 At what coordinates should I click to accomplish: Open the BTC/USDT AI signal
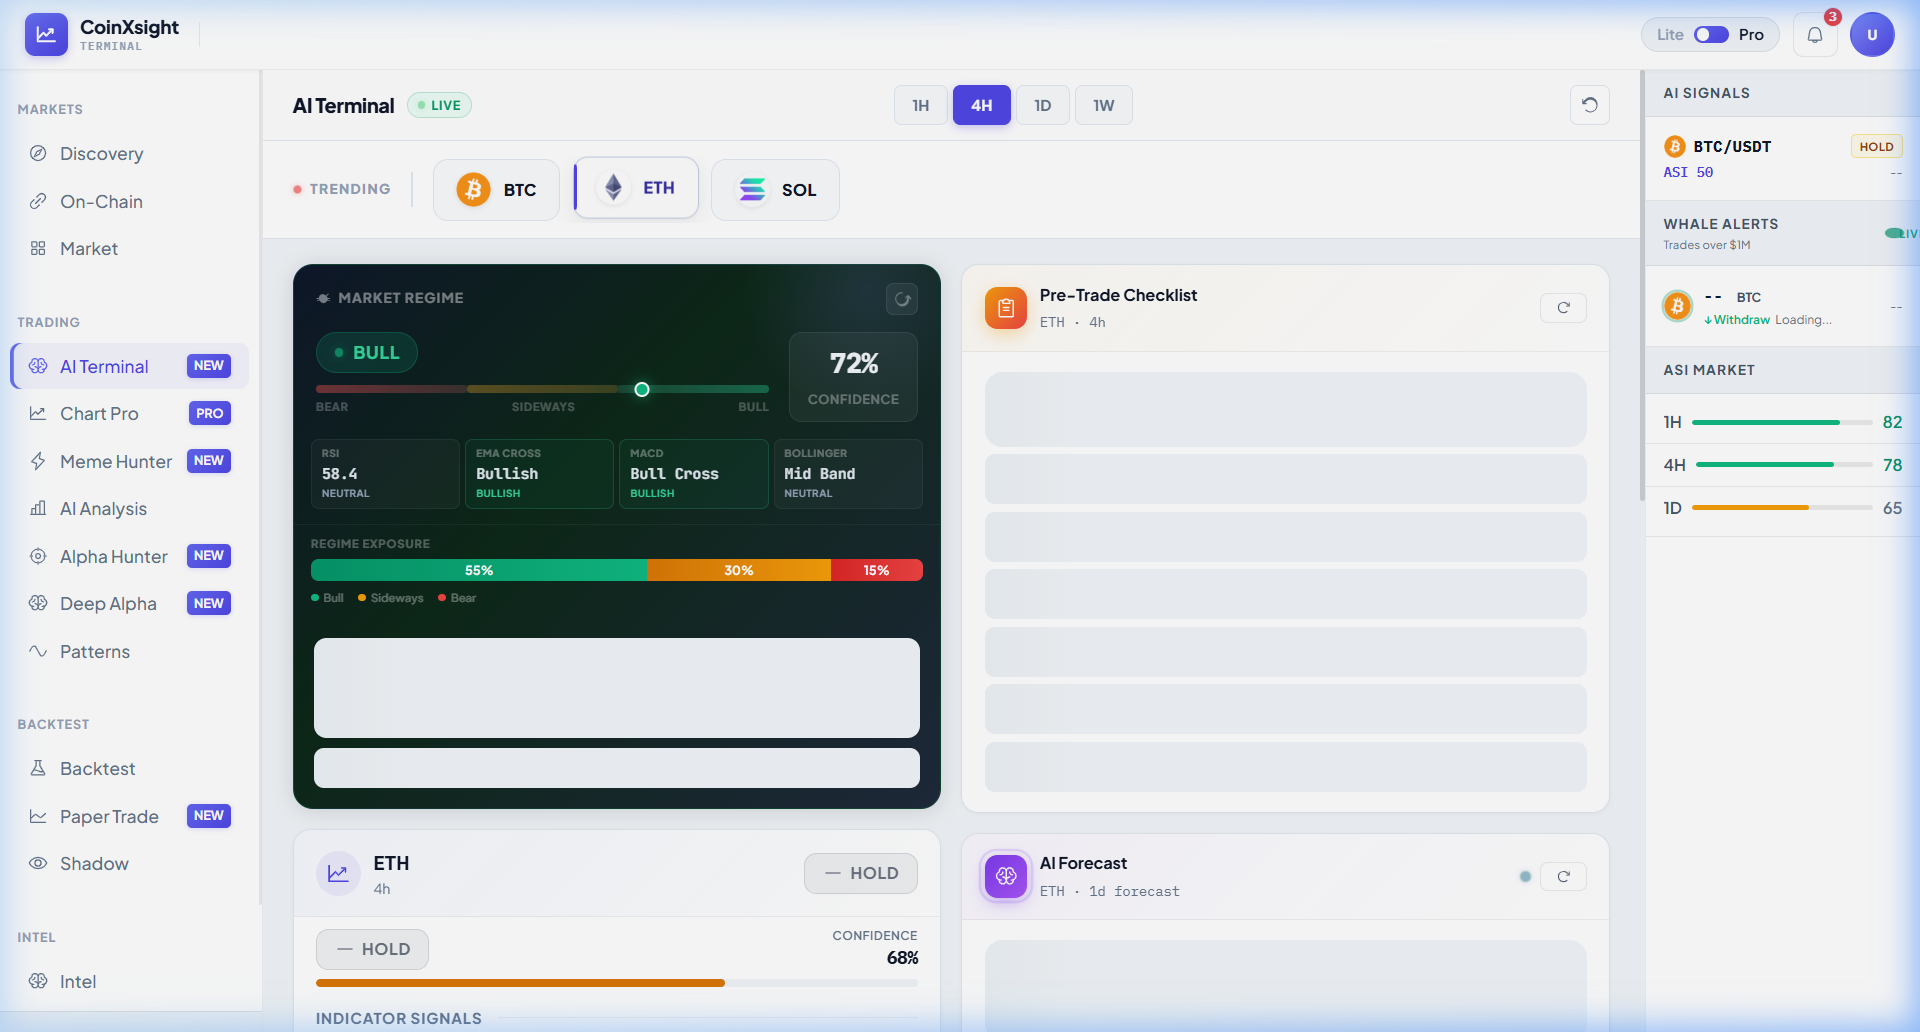pos(1782,159)
